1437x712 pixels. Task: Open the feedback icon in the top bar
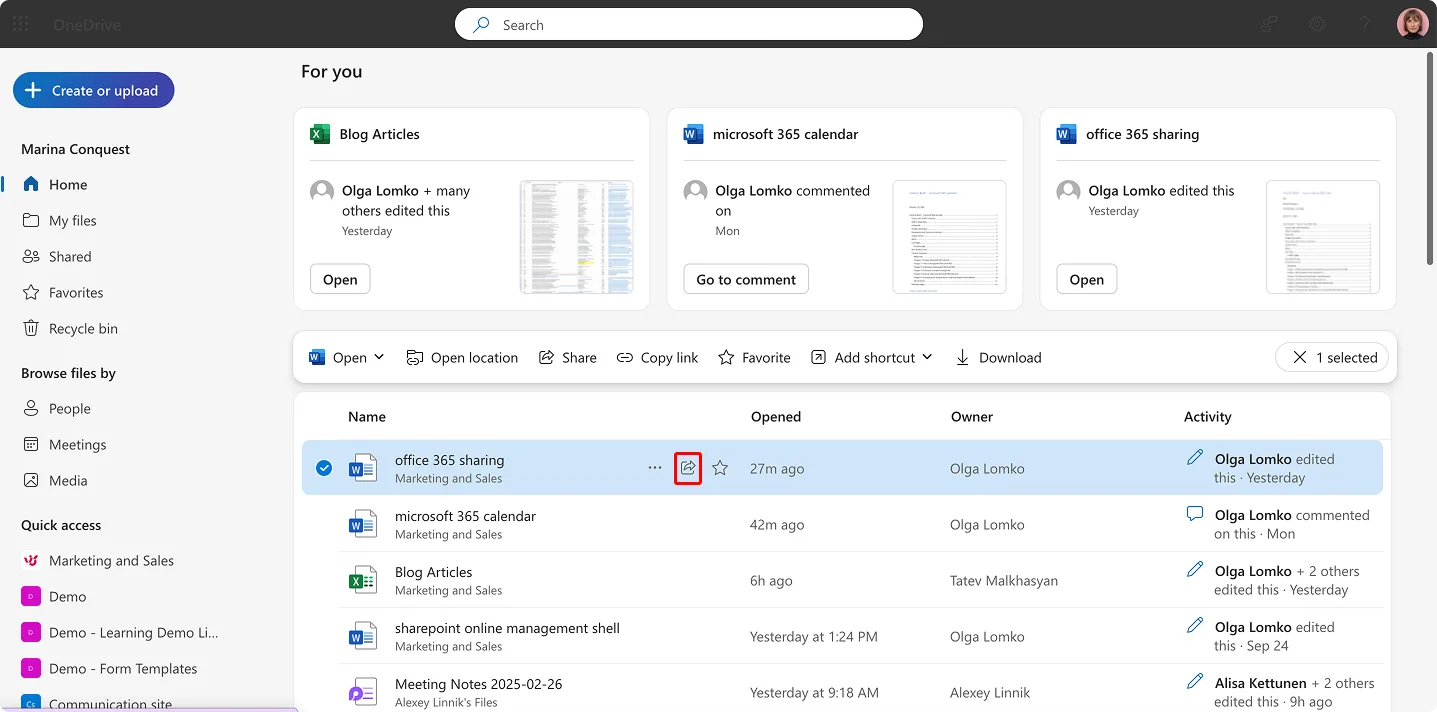click(x=1268, y=24)
